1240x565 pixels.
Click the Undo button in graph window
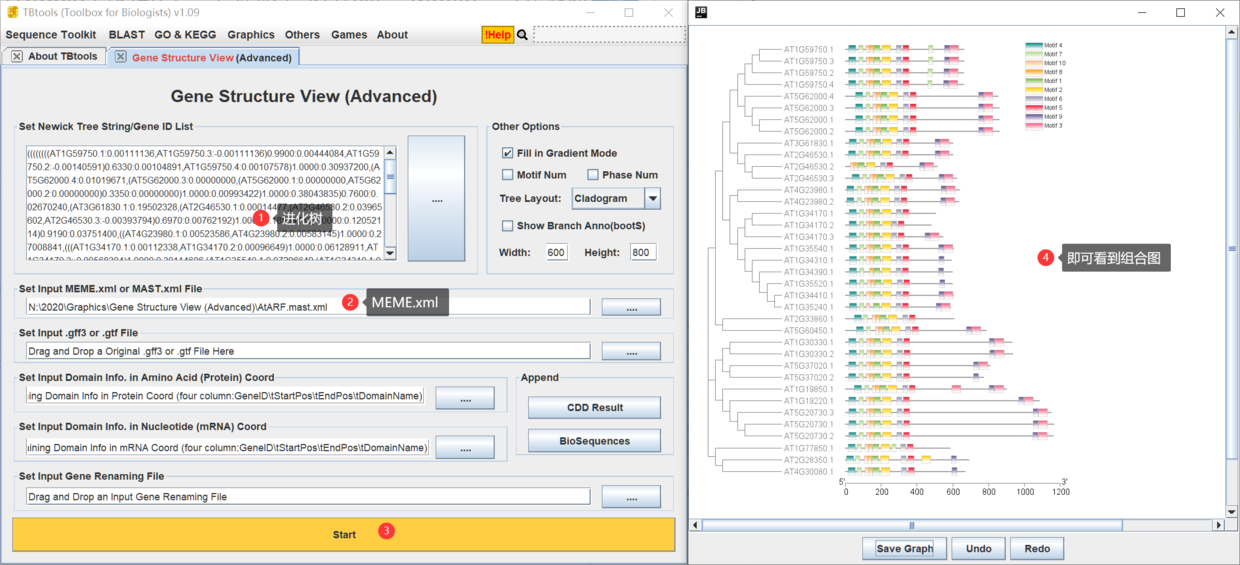point(978,549)
